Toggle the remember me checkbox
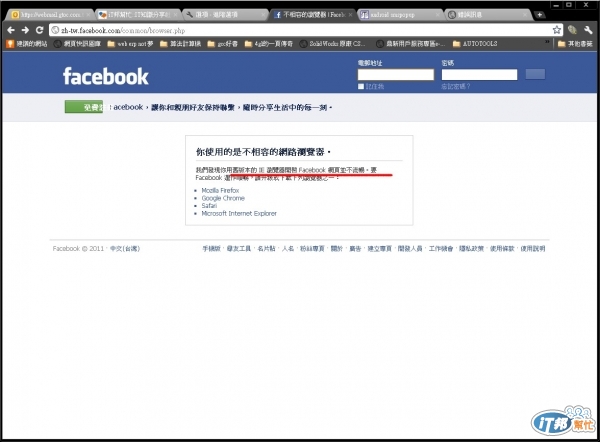This screenshot has width=600, height=442. (x=360, y=86)
